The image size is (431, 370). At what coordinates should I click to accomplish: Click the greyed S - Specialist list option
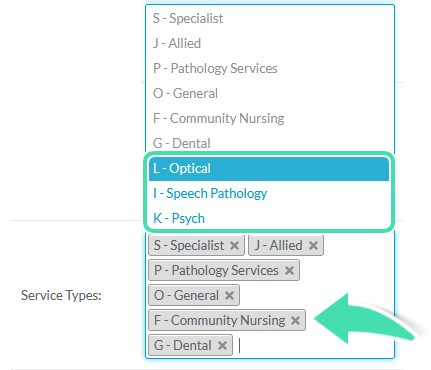[270, 18]
